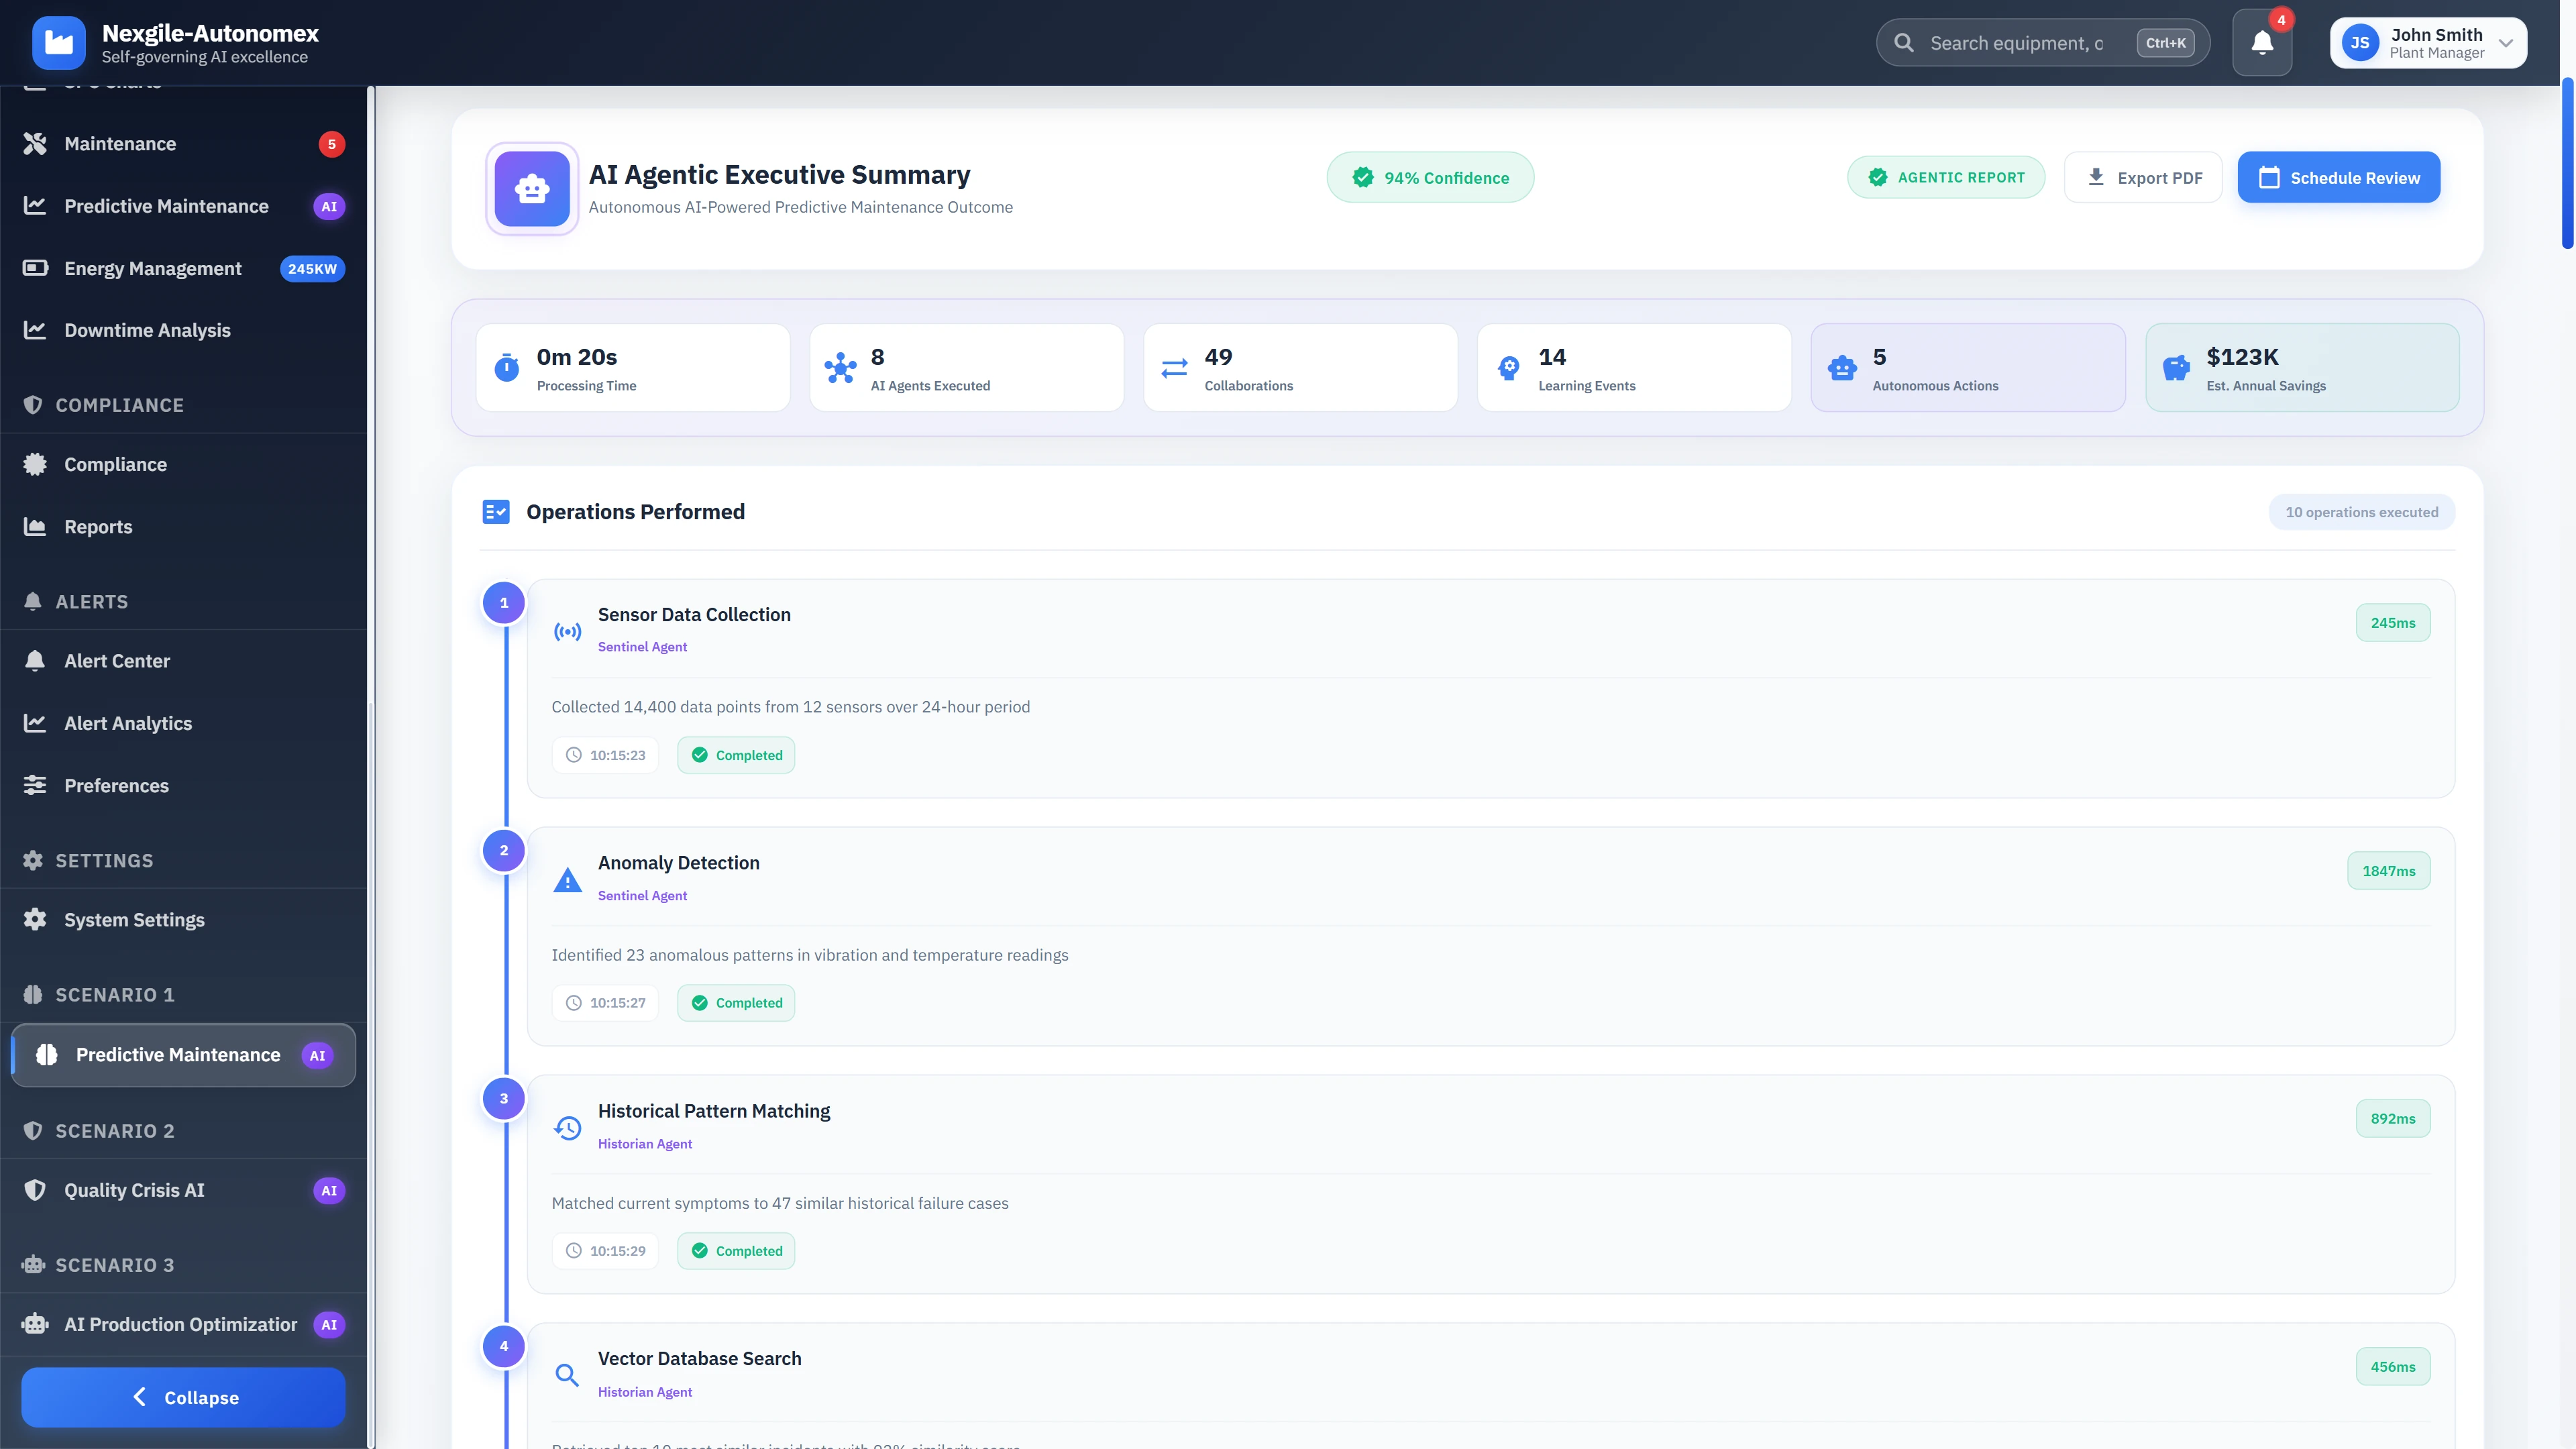Open the notifications bell
The height and width of the screenshot is (1449, 2576).
[2262, 42]
